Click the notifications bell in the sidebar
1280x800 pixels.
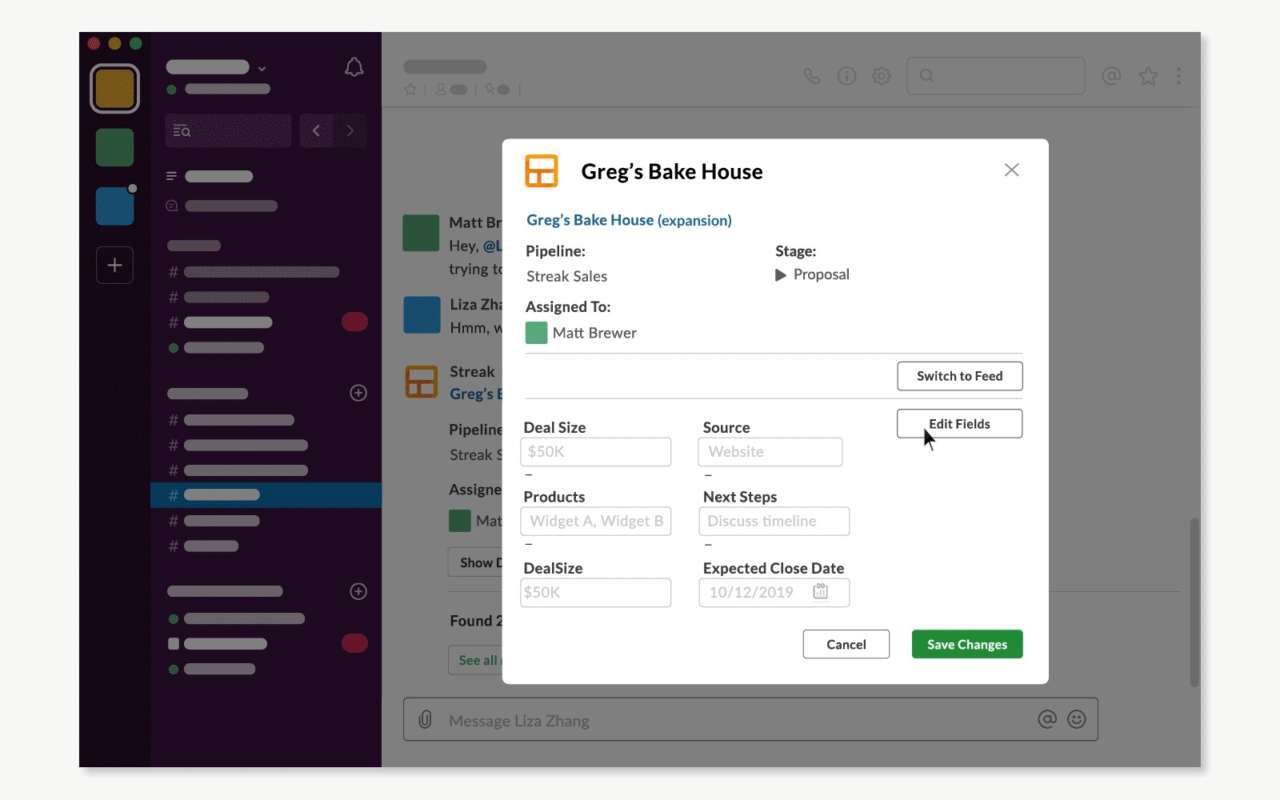(x=354, y=67)
